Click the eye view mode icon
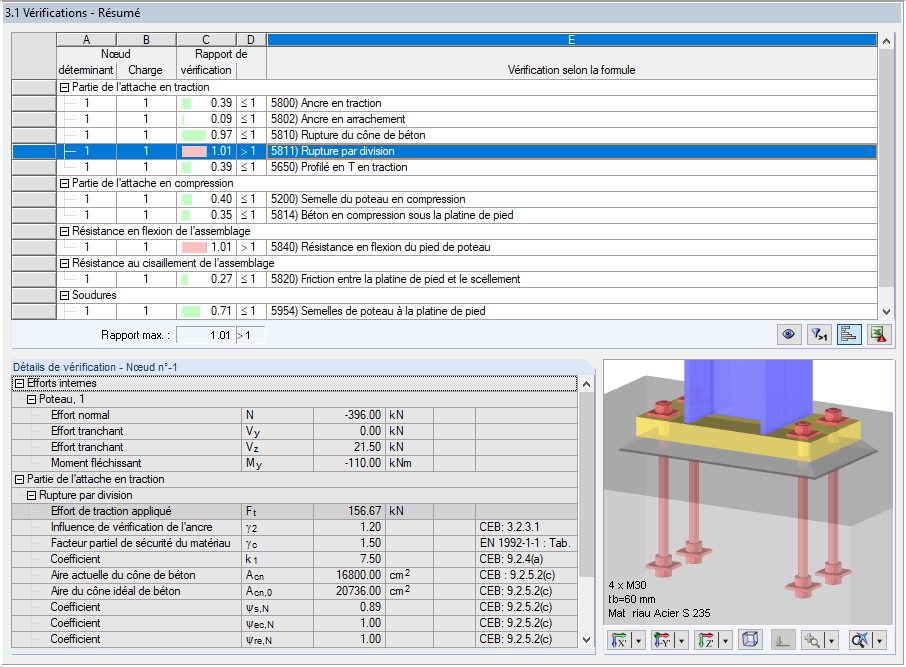The width and height of the screenshot is (906, 667). [x=789, y=335]
